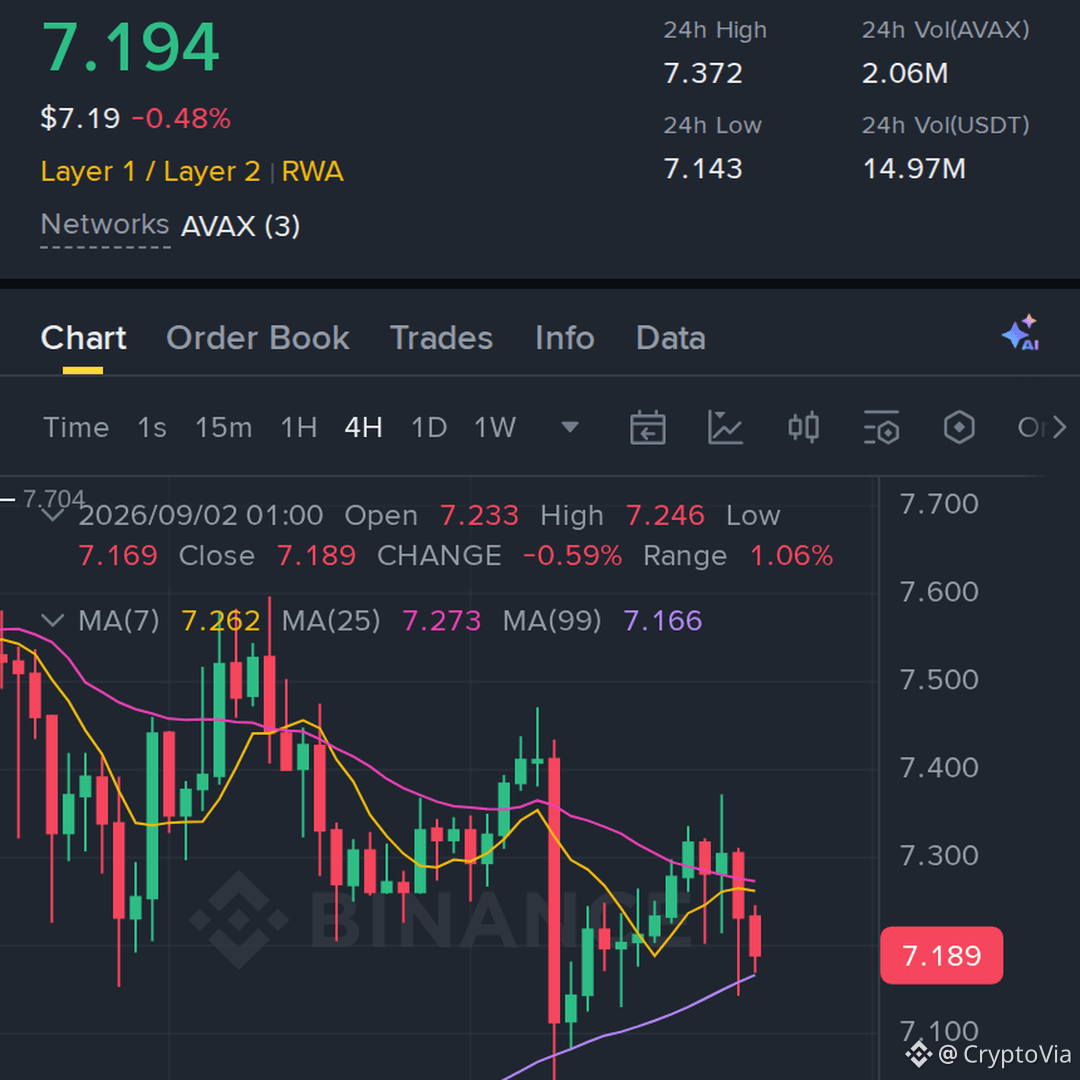
Task: Open the Layer 1 / Layer 2 category link
Action: click(x=150, y=171)
